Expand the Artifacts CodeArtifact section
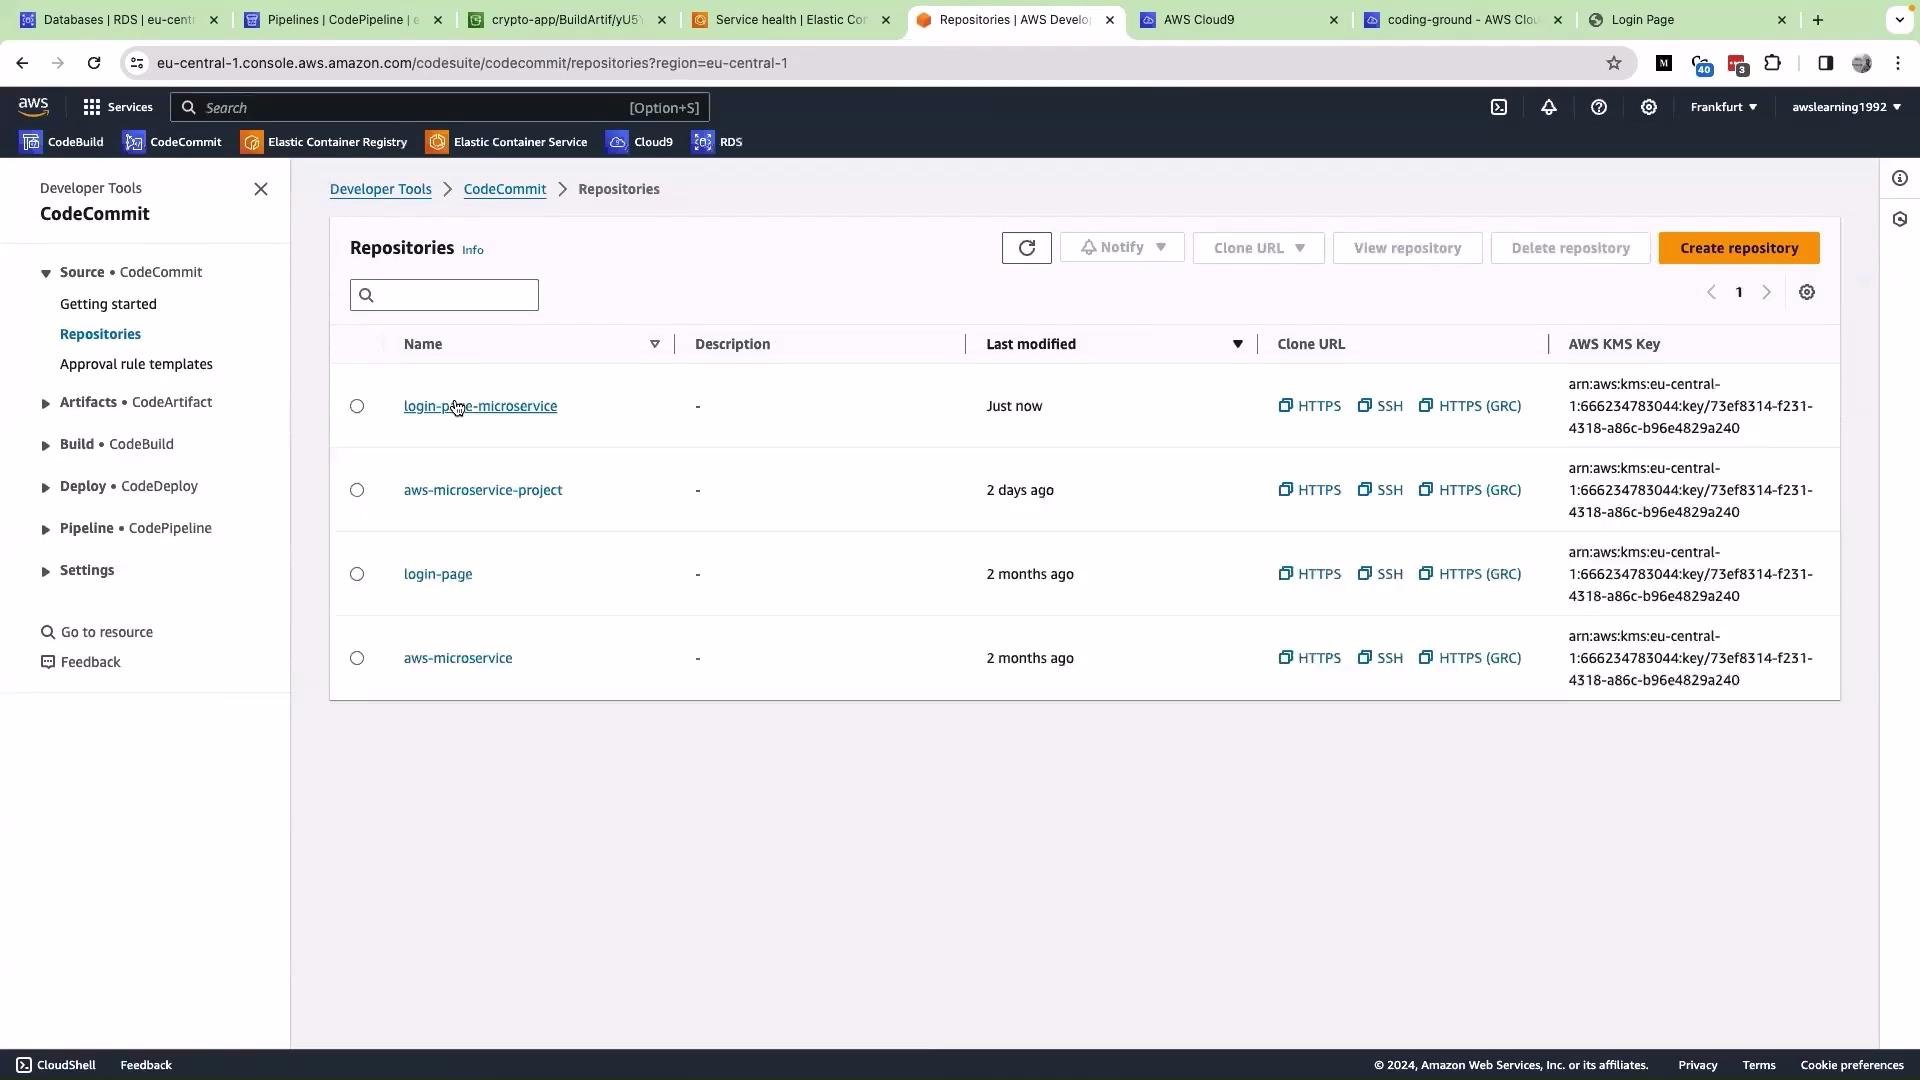 (45, 403)
